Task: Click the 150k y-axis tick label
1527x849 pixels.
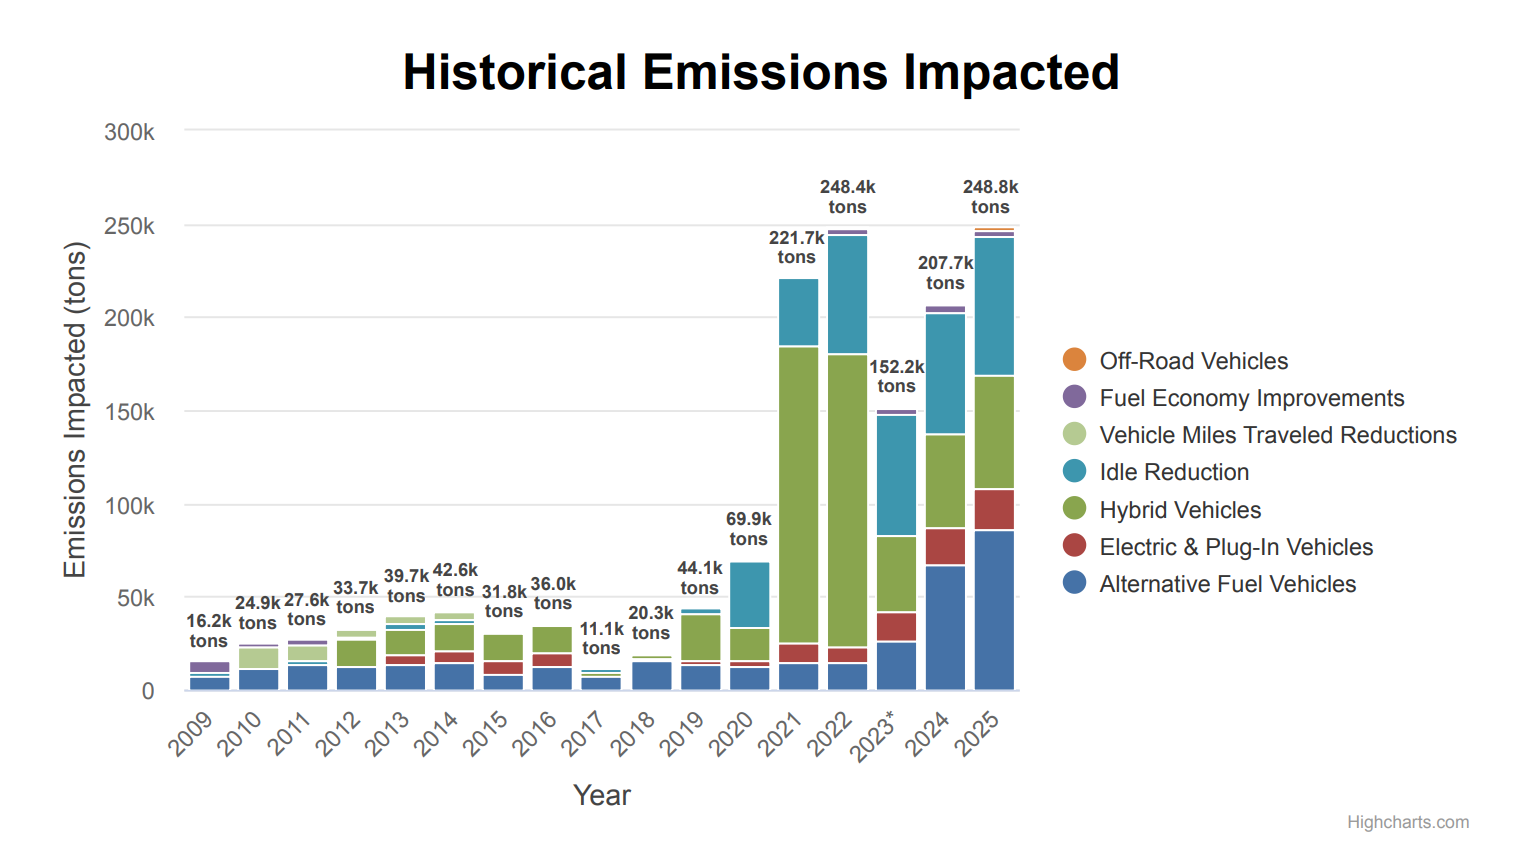Action: [129, 412]
